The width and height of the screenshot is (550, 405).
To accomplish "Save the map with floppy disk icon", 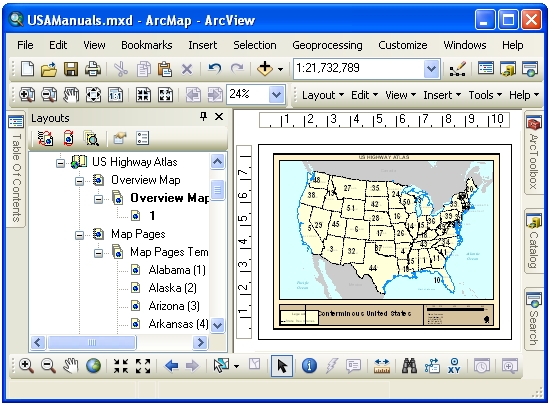I will (71, 69).
